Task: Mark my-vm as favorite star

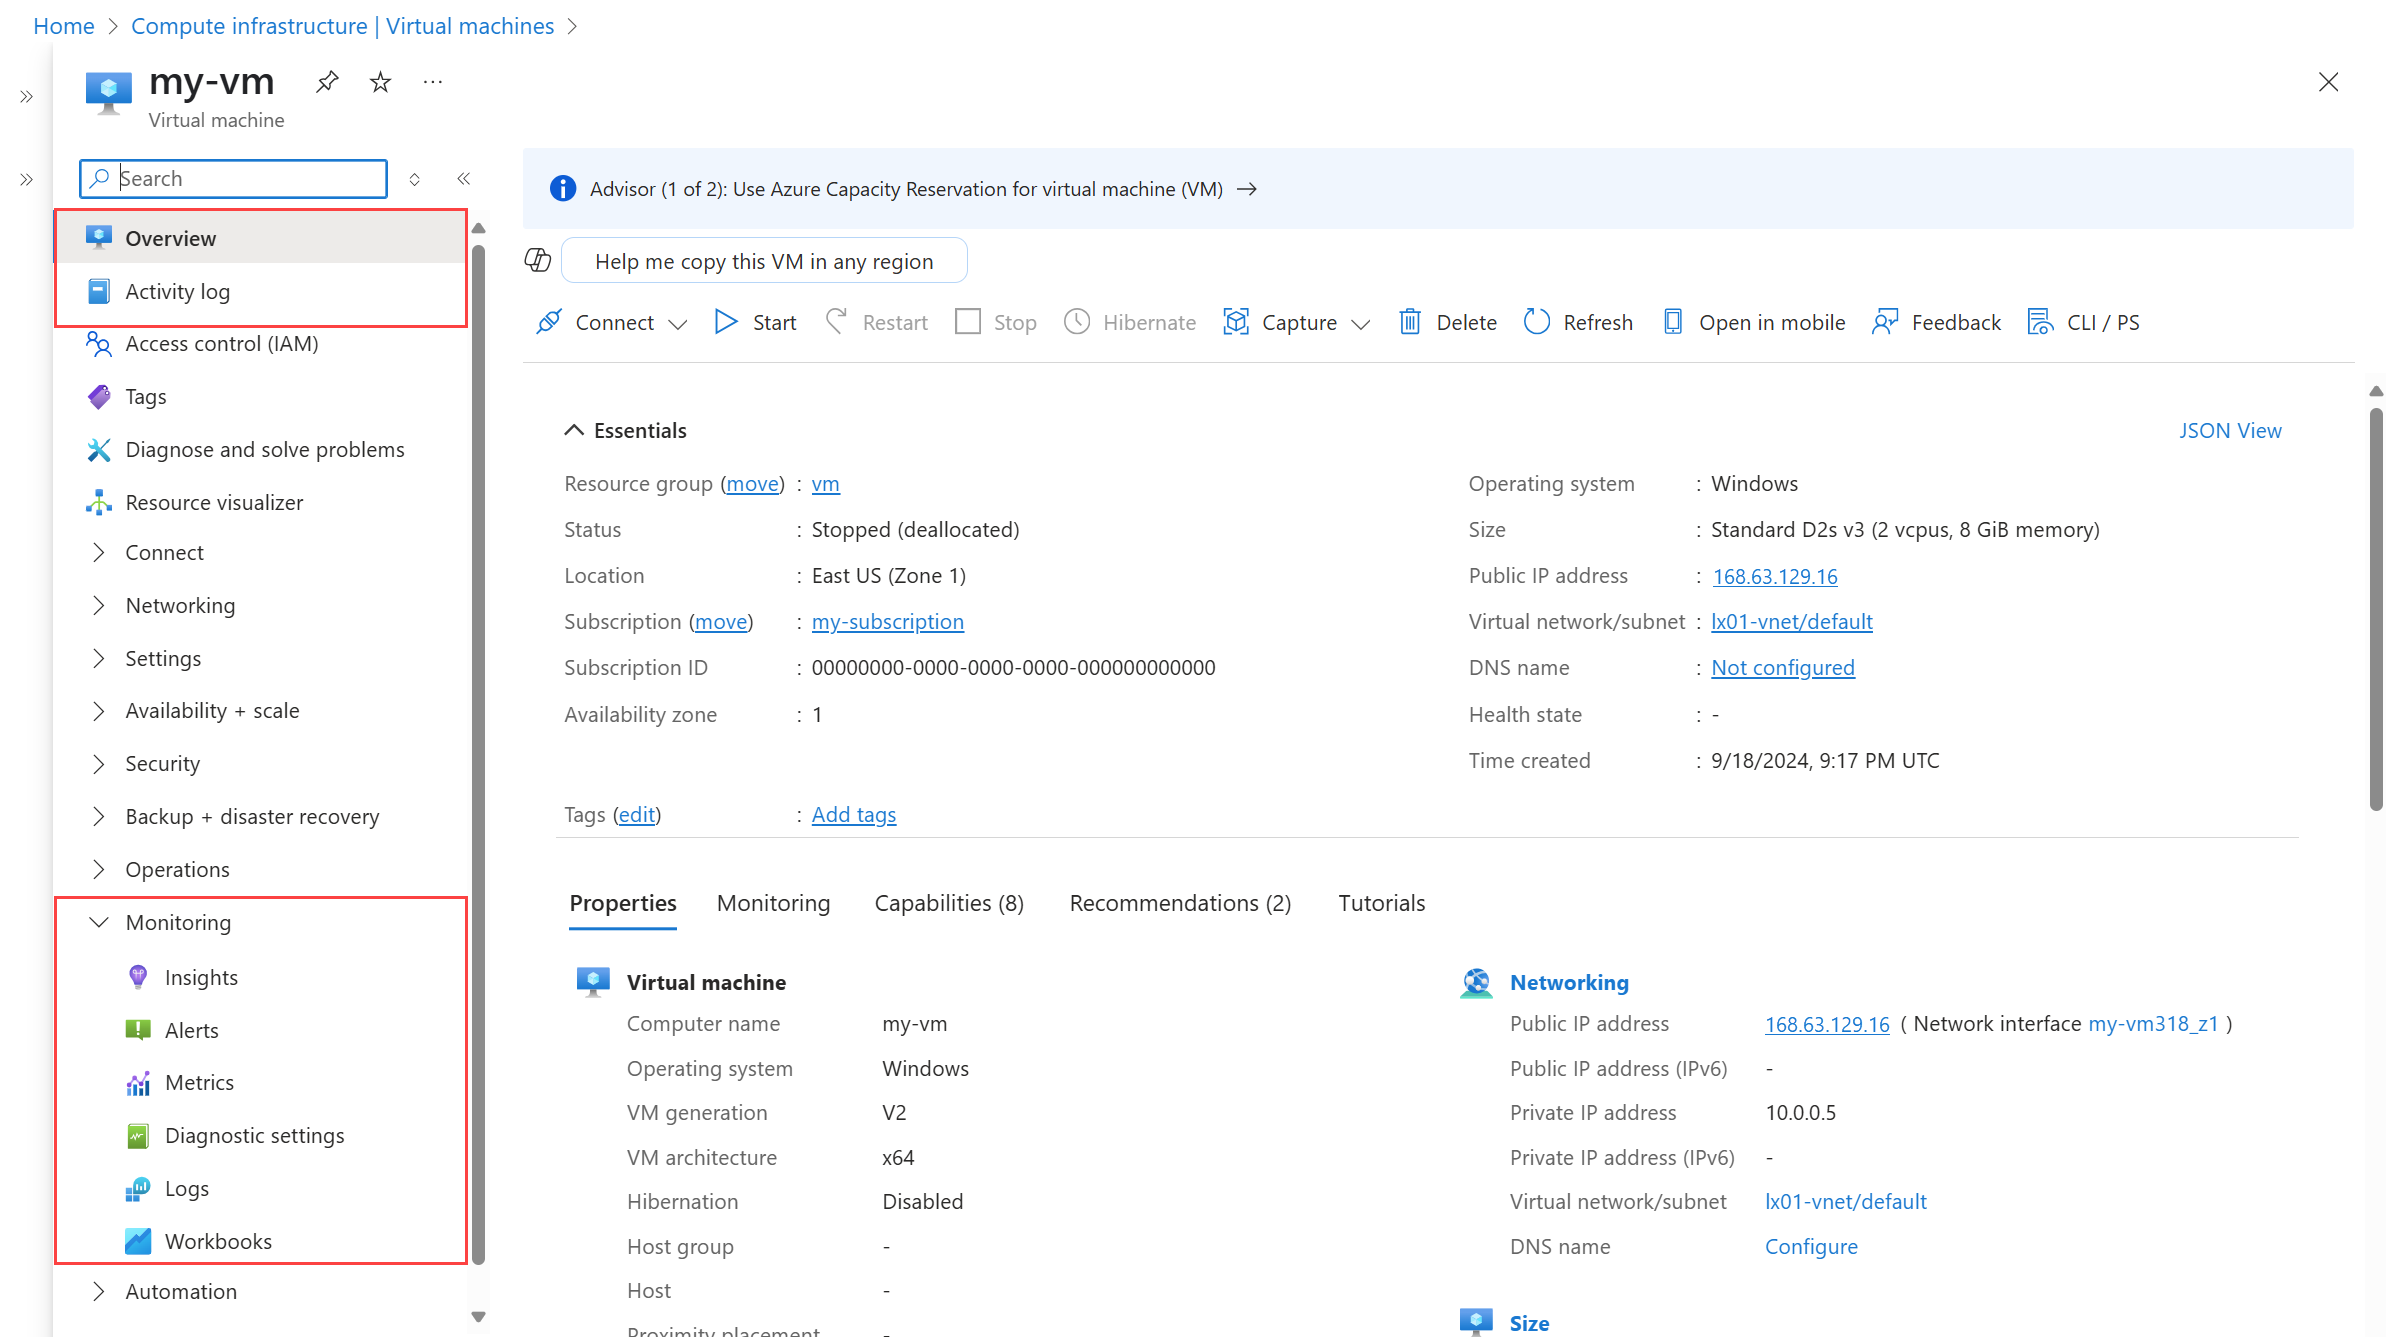Action: pyautogui.click(x=380, y=82)
